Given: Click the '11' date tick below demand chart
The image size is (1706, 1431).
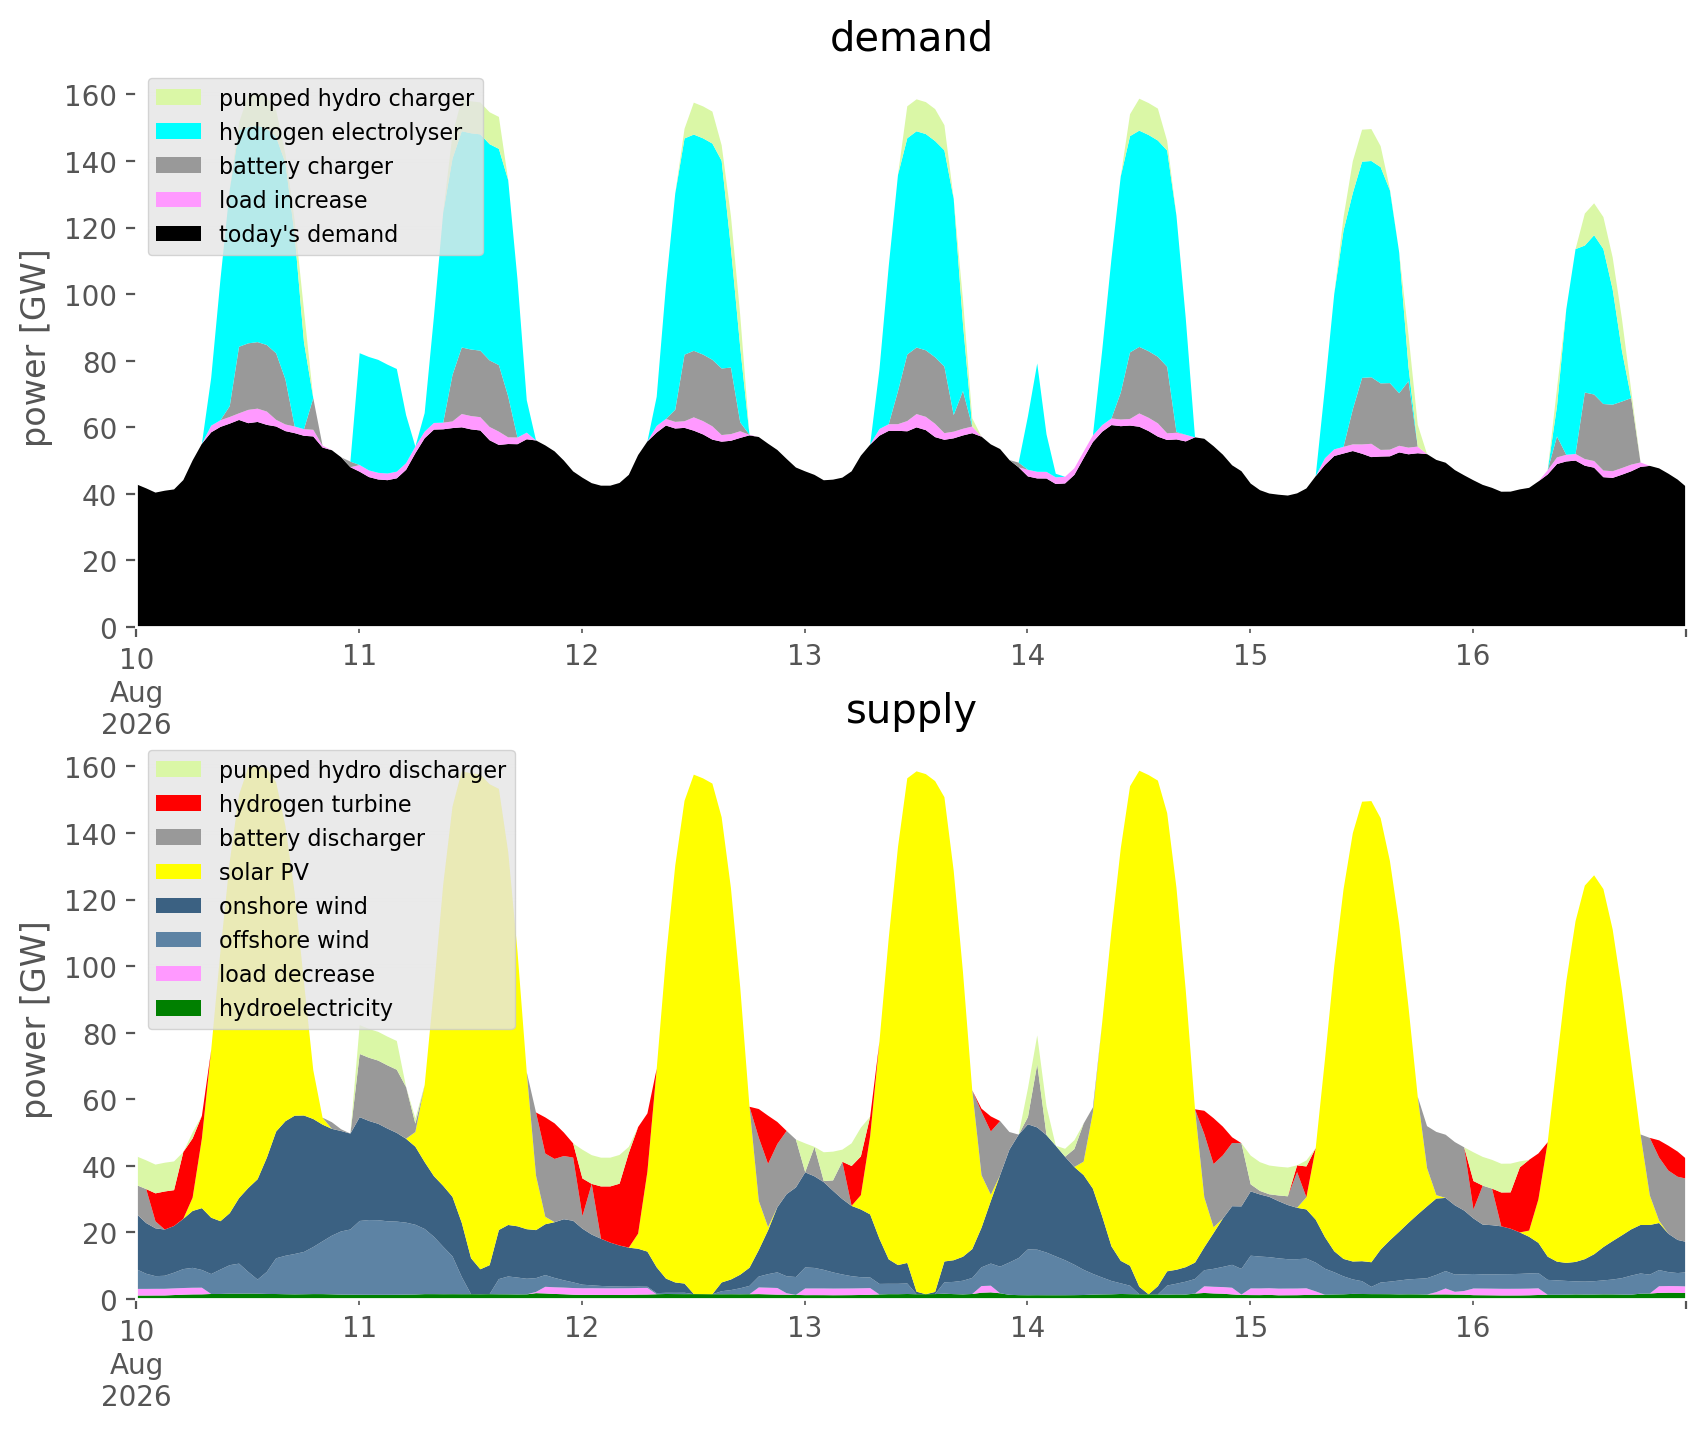Looking at the screenshot, I should click(359, 656).
